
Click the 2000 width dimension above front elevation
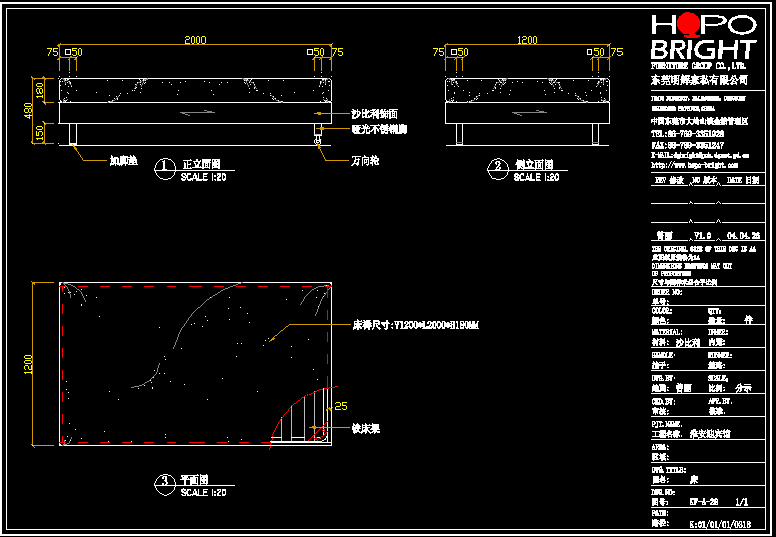coord(195,40)
